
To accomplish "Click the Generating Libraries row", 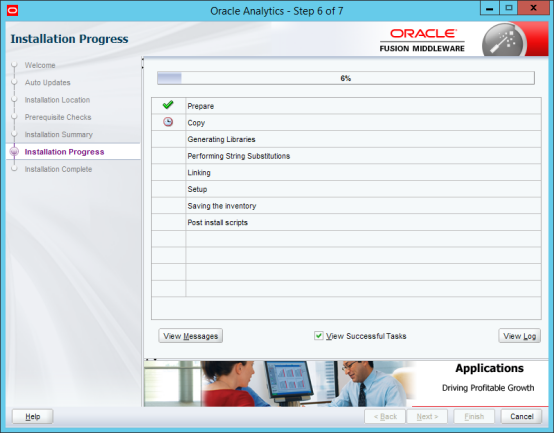I will click(x=346, y=139).
